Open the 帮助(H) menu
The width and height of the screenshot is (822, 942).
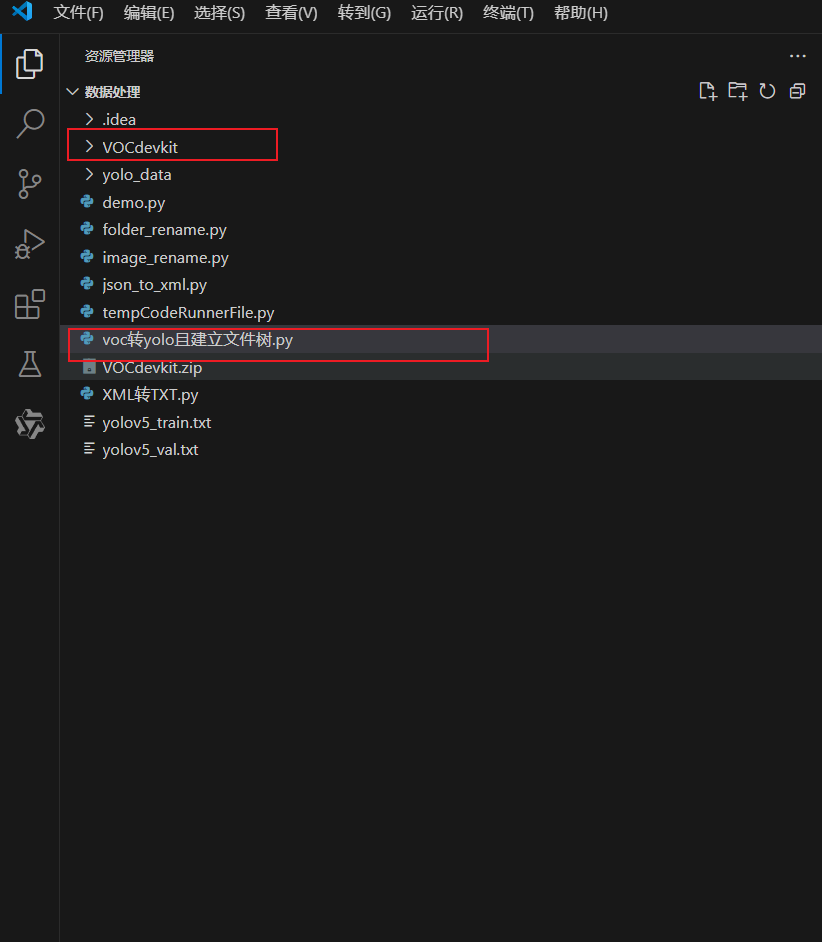580,13
